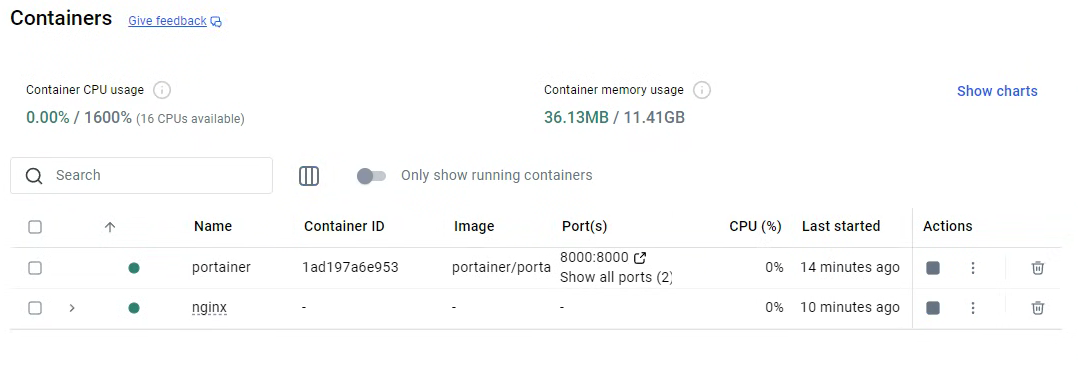The image size is (1078, 387).
Task: Delete the nginx entry via trash icon
Action: [x=1037, y=308]
